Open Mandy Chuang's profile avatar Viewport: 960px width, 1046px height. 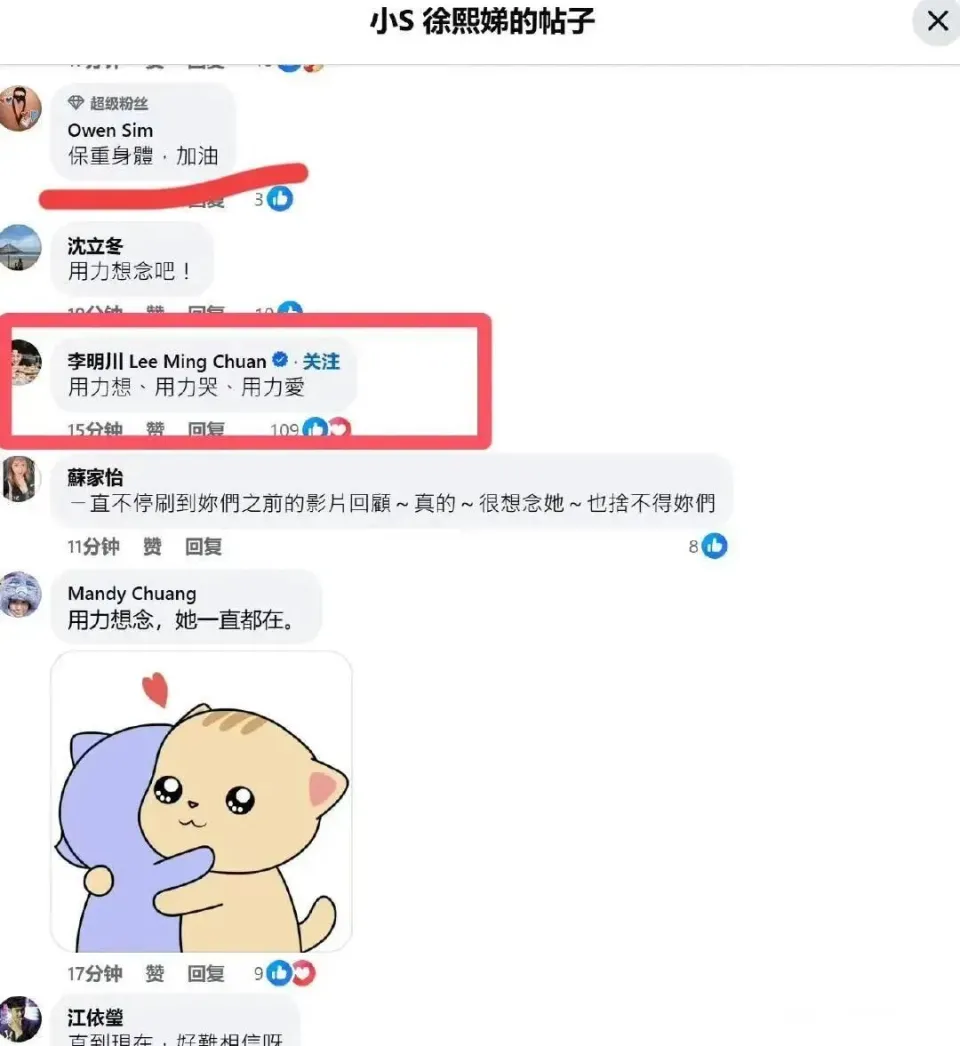point(20,594)
